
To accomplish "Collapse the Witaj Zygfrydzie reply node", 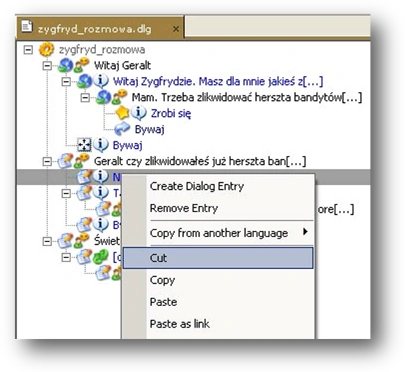I will pos(67,82).
